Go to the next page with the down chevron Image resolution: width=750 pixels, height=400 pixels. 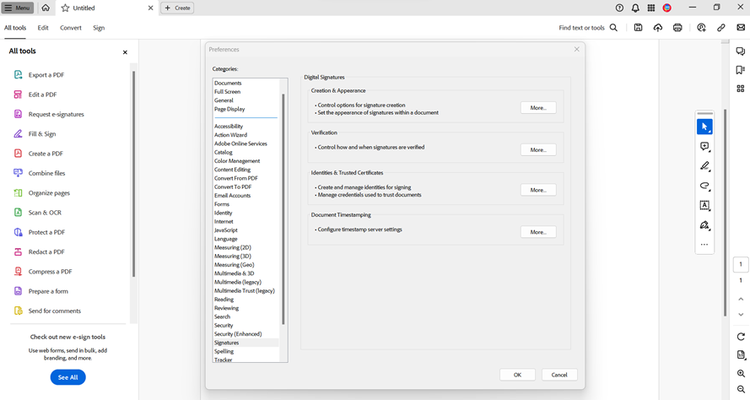[x=741, y=314]
